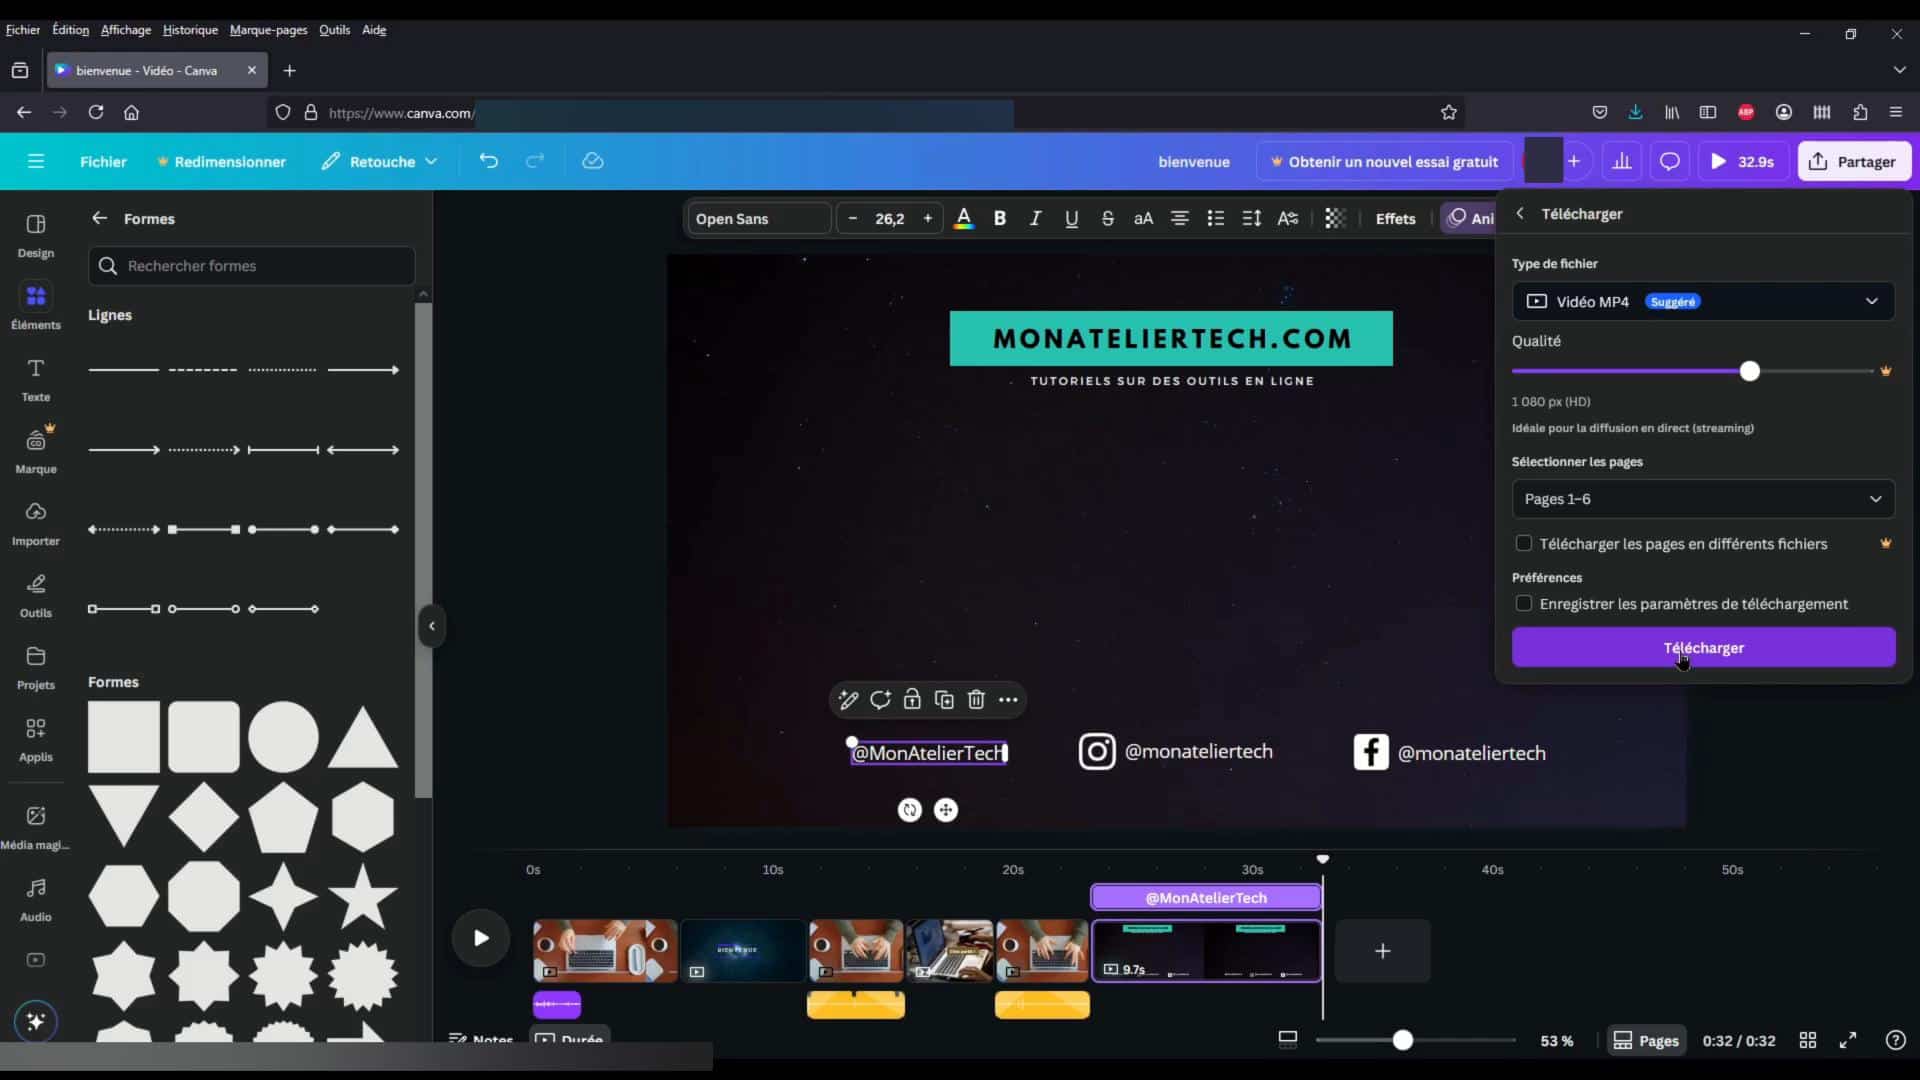Open the Type de fichier Vidéo MP4 dropdown

tap(1703, 301)
